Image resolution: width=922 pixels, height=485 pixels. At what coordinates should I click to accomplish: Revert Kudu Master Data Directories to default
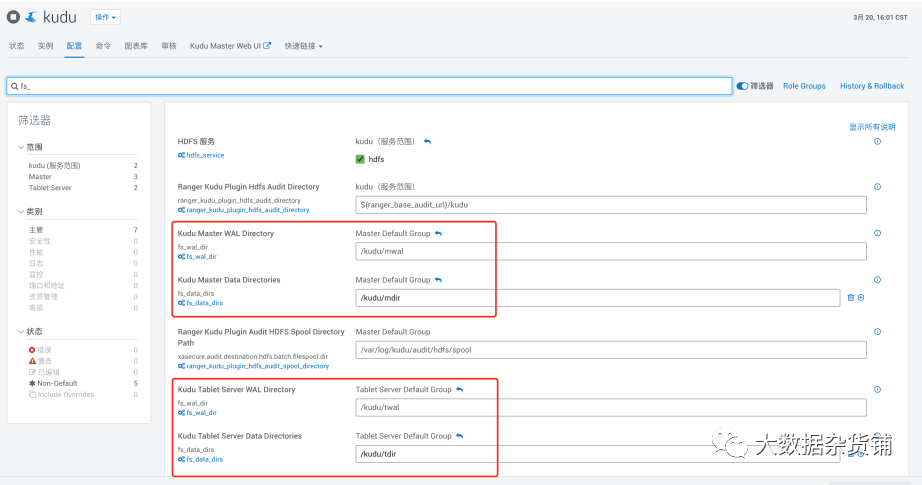coord(438,280)
